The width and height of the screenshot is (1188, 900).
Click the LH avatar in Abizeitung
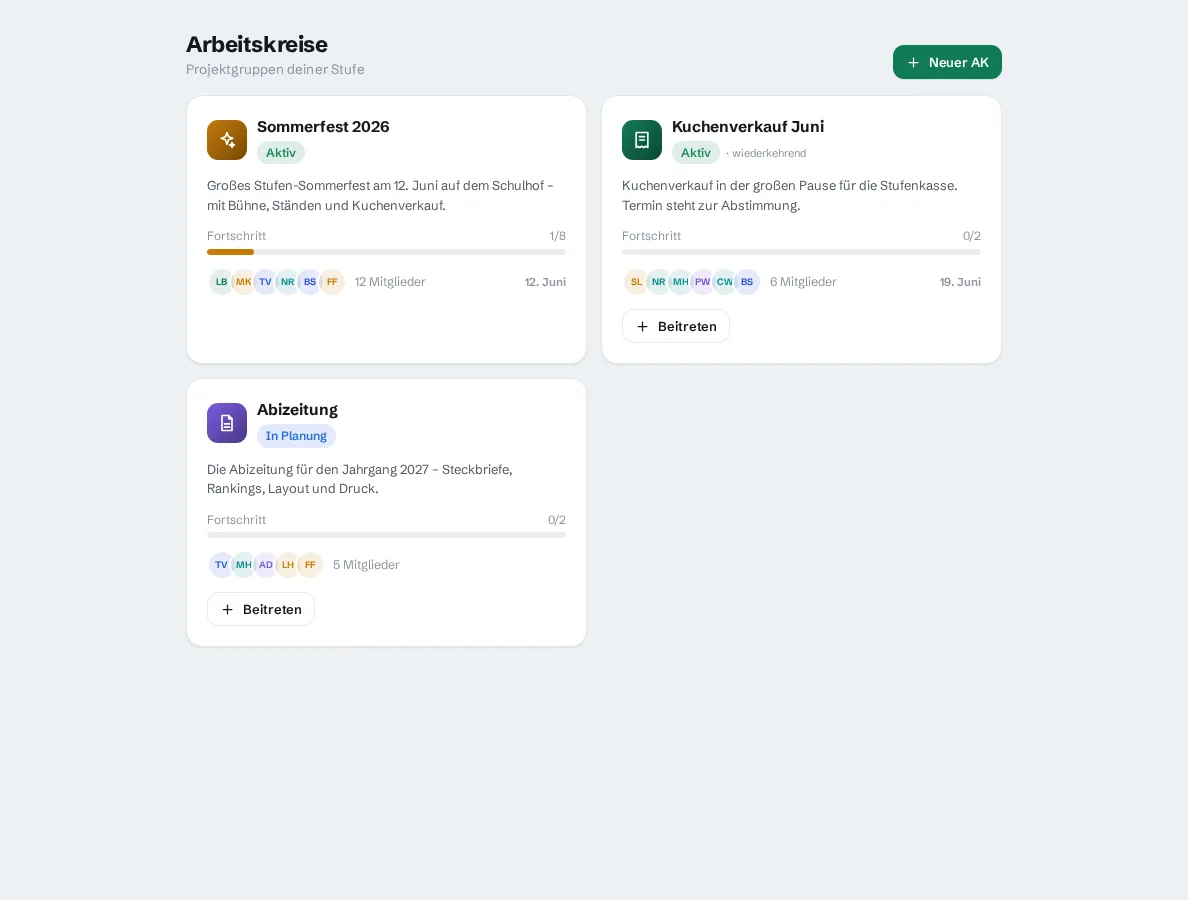point(288,565)
